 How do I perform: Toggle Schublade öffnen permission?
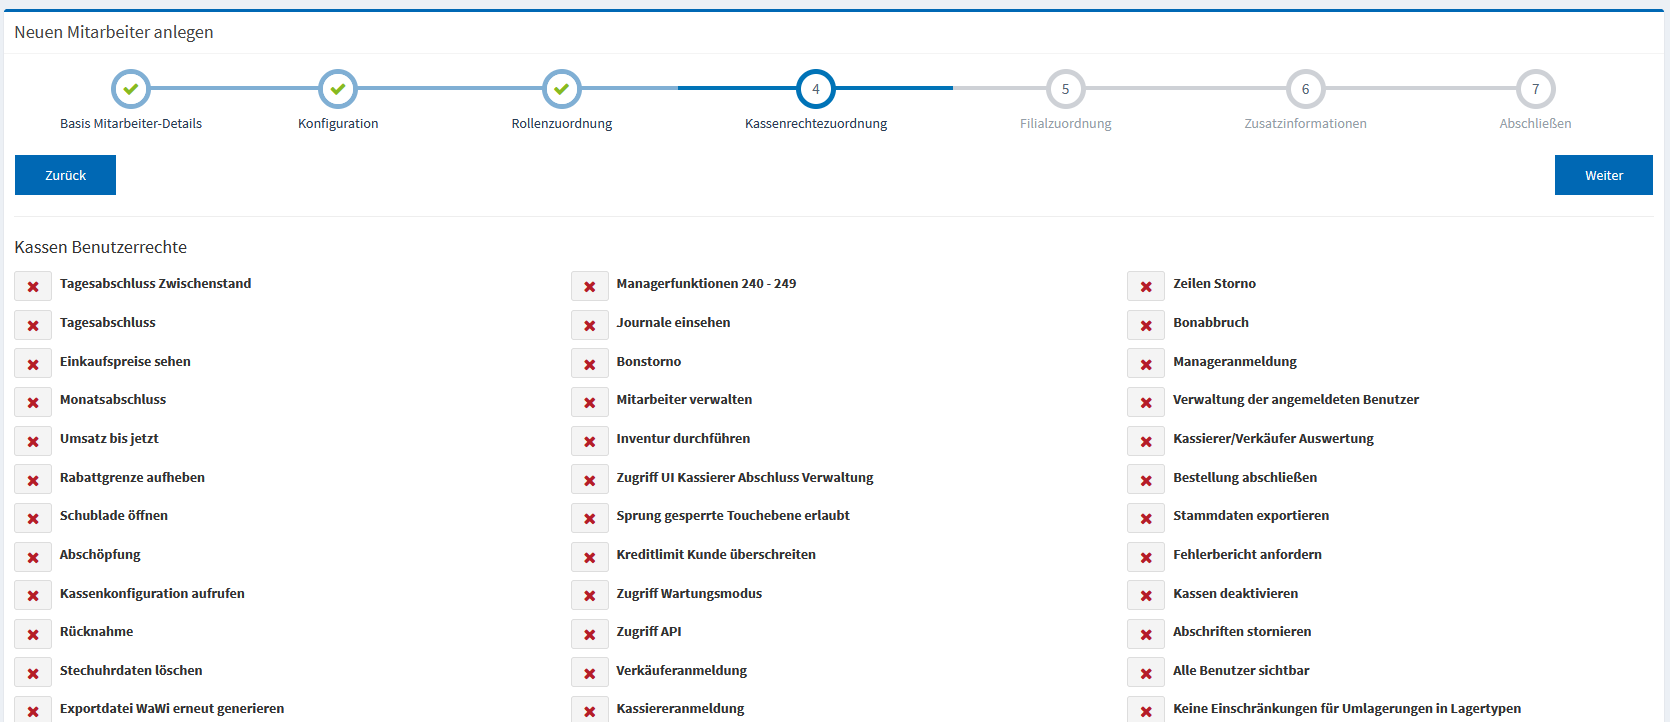coord(33,518)
